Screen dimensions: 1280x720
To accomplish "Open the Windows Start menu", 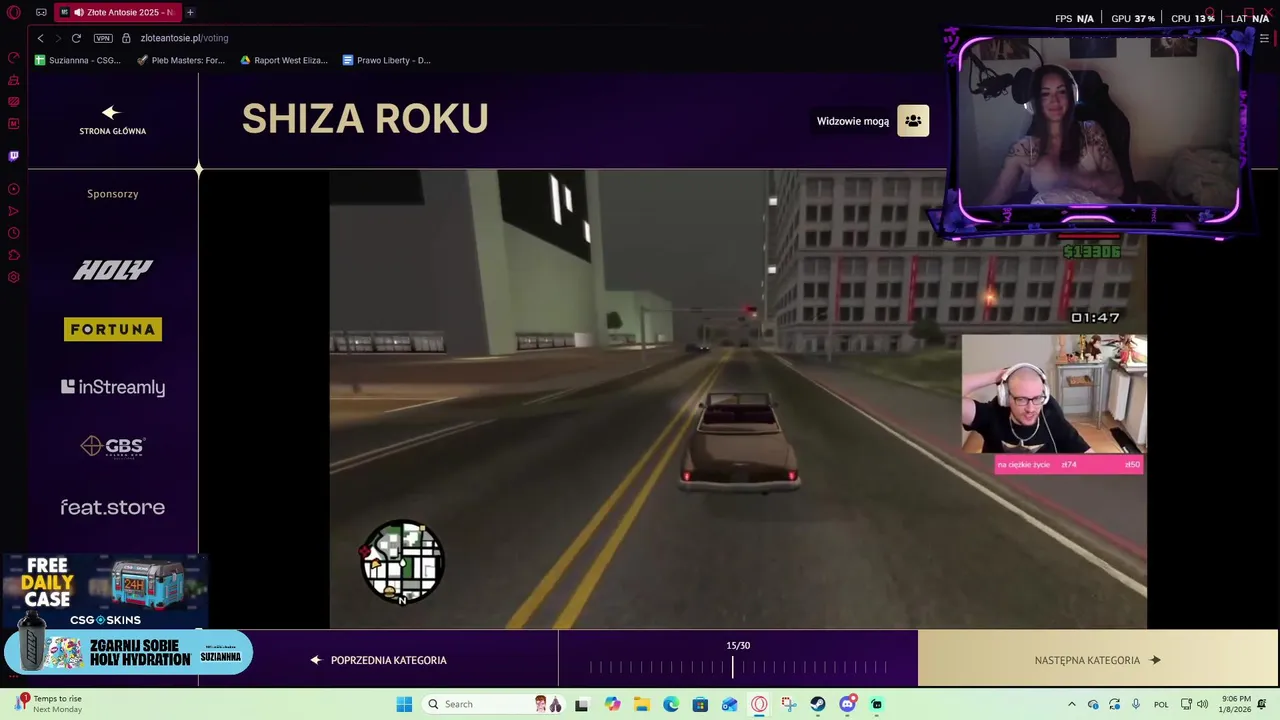I will [x=404, y=704].
